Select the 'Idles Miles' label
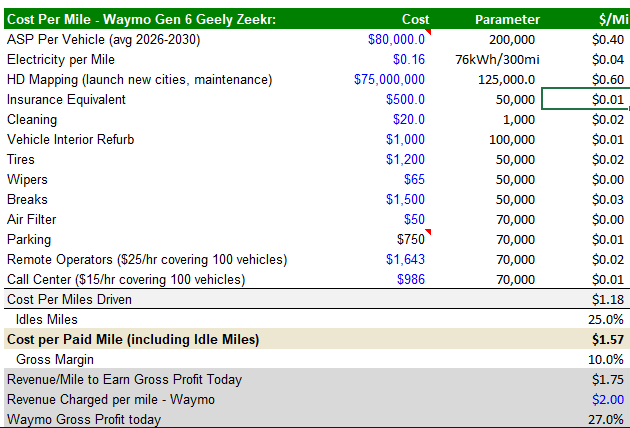 47,319
